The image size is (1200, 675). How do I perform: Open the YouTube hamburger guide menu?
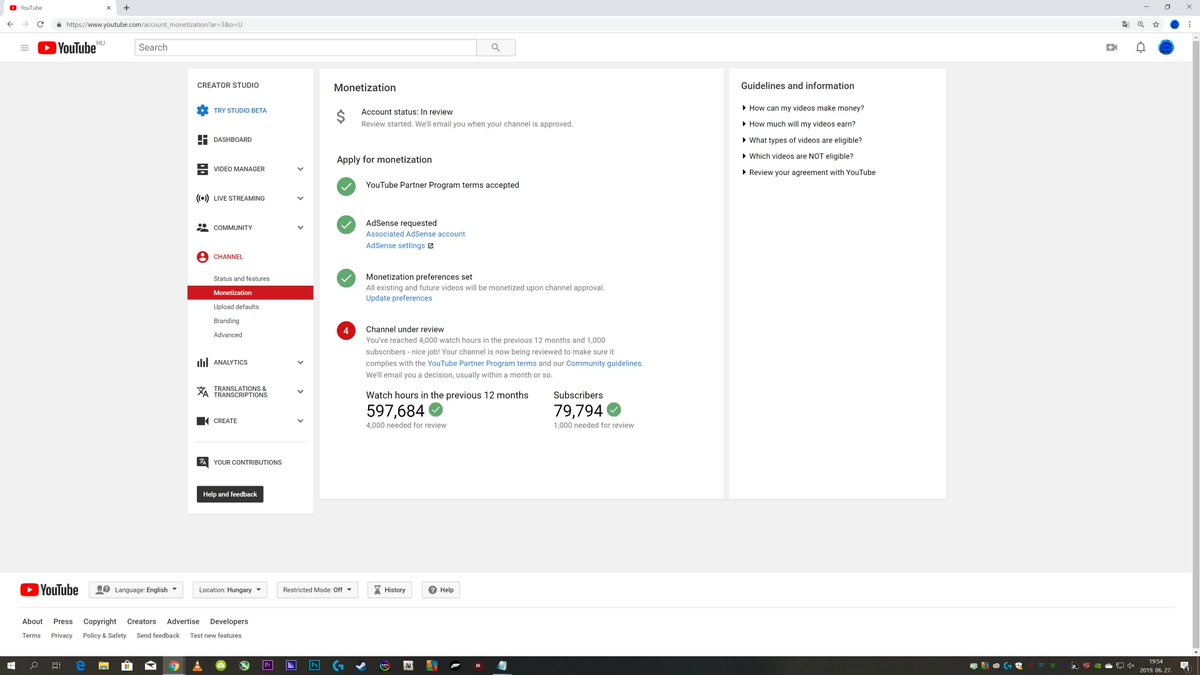24,47
